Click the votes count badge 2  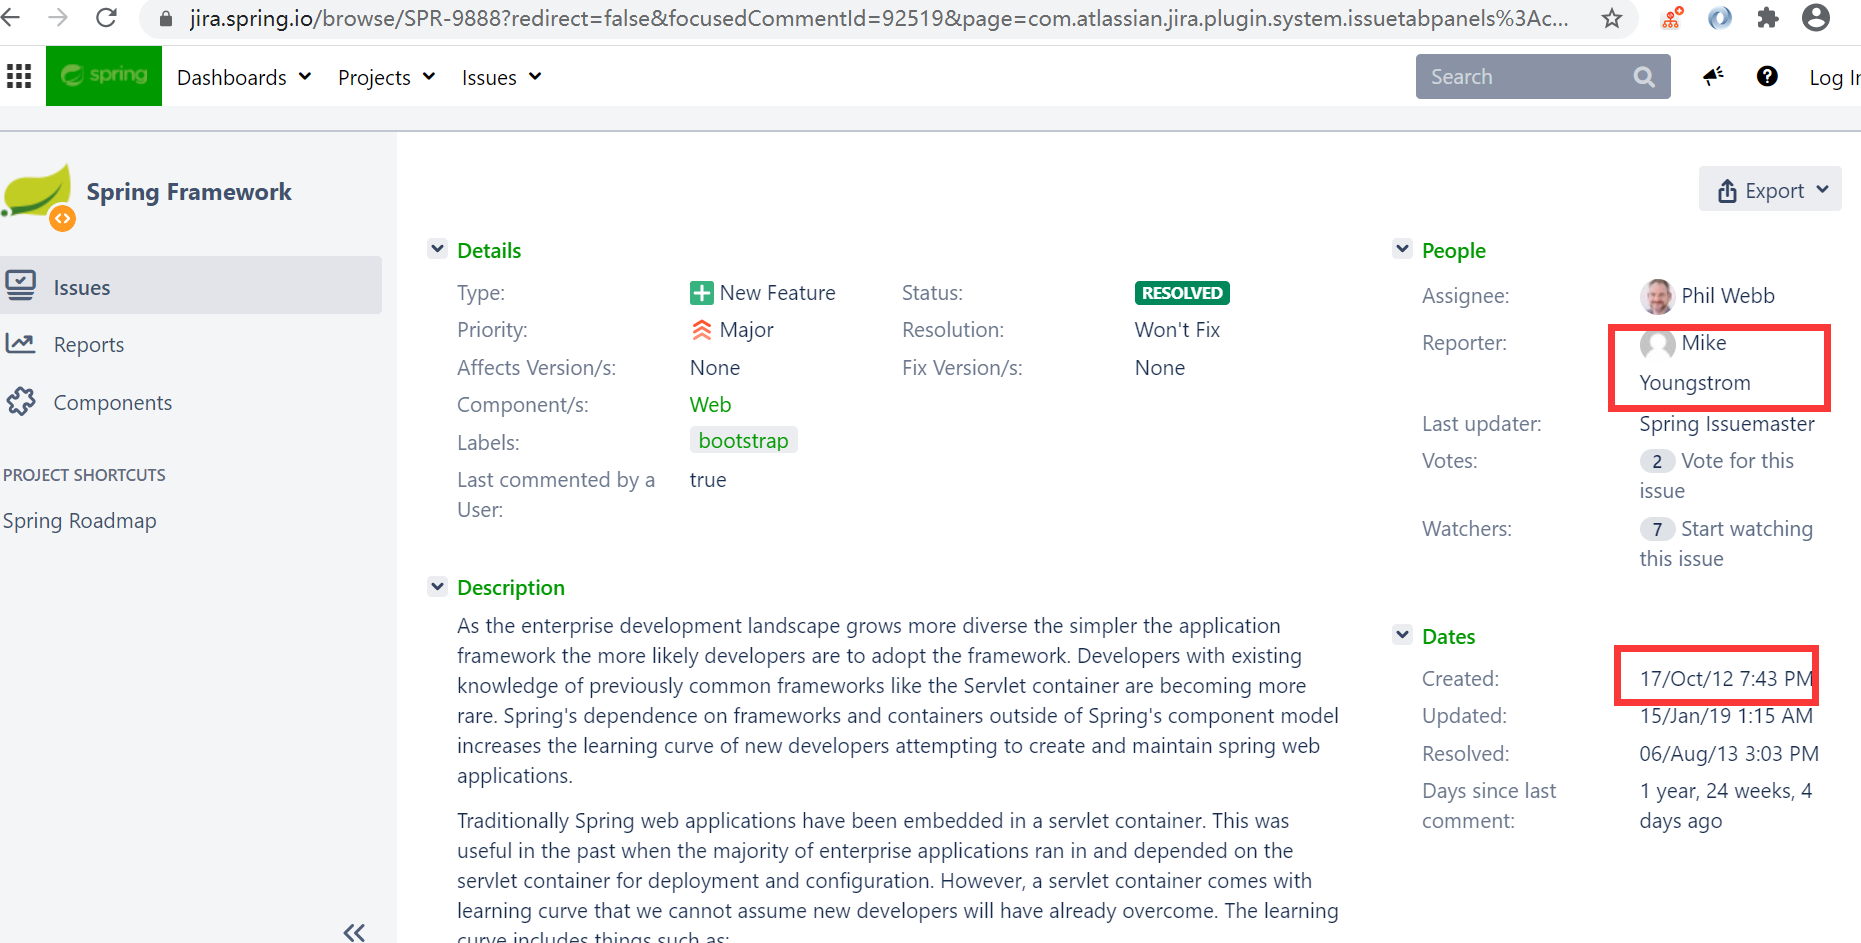click(x=1657, y=461)
